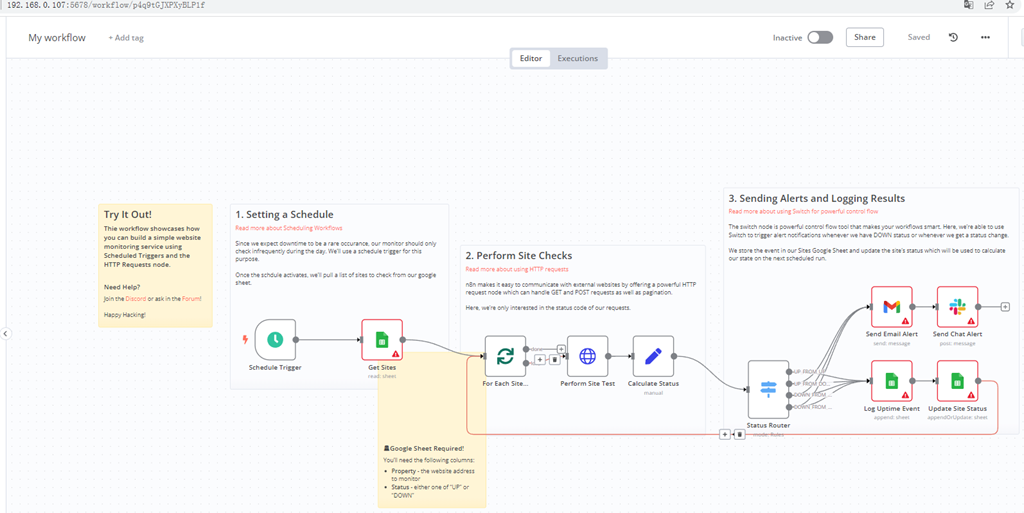Toggle the workflow Inactive switch
Screen dimensions: 1024x513
(820, 37)
